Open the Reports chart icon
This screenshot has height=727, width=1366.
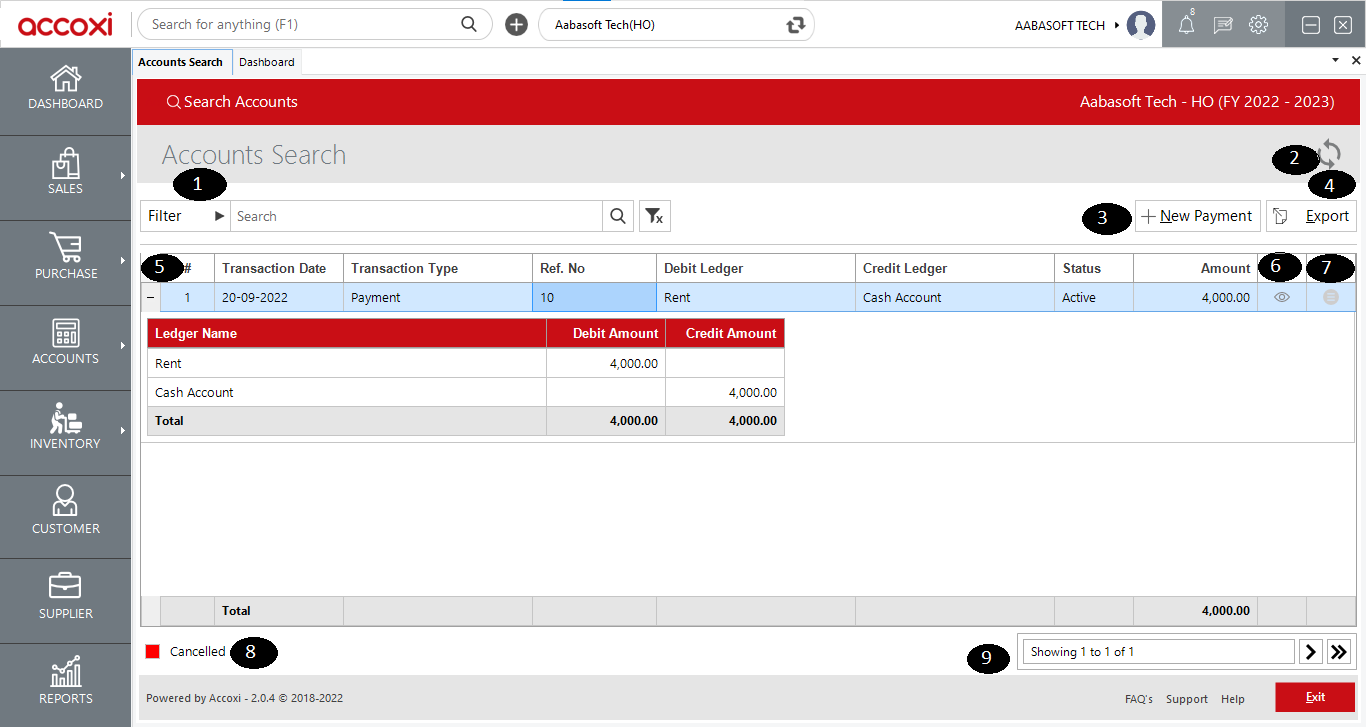(x=66, y=672)
